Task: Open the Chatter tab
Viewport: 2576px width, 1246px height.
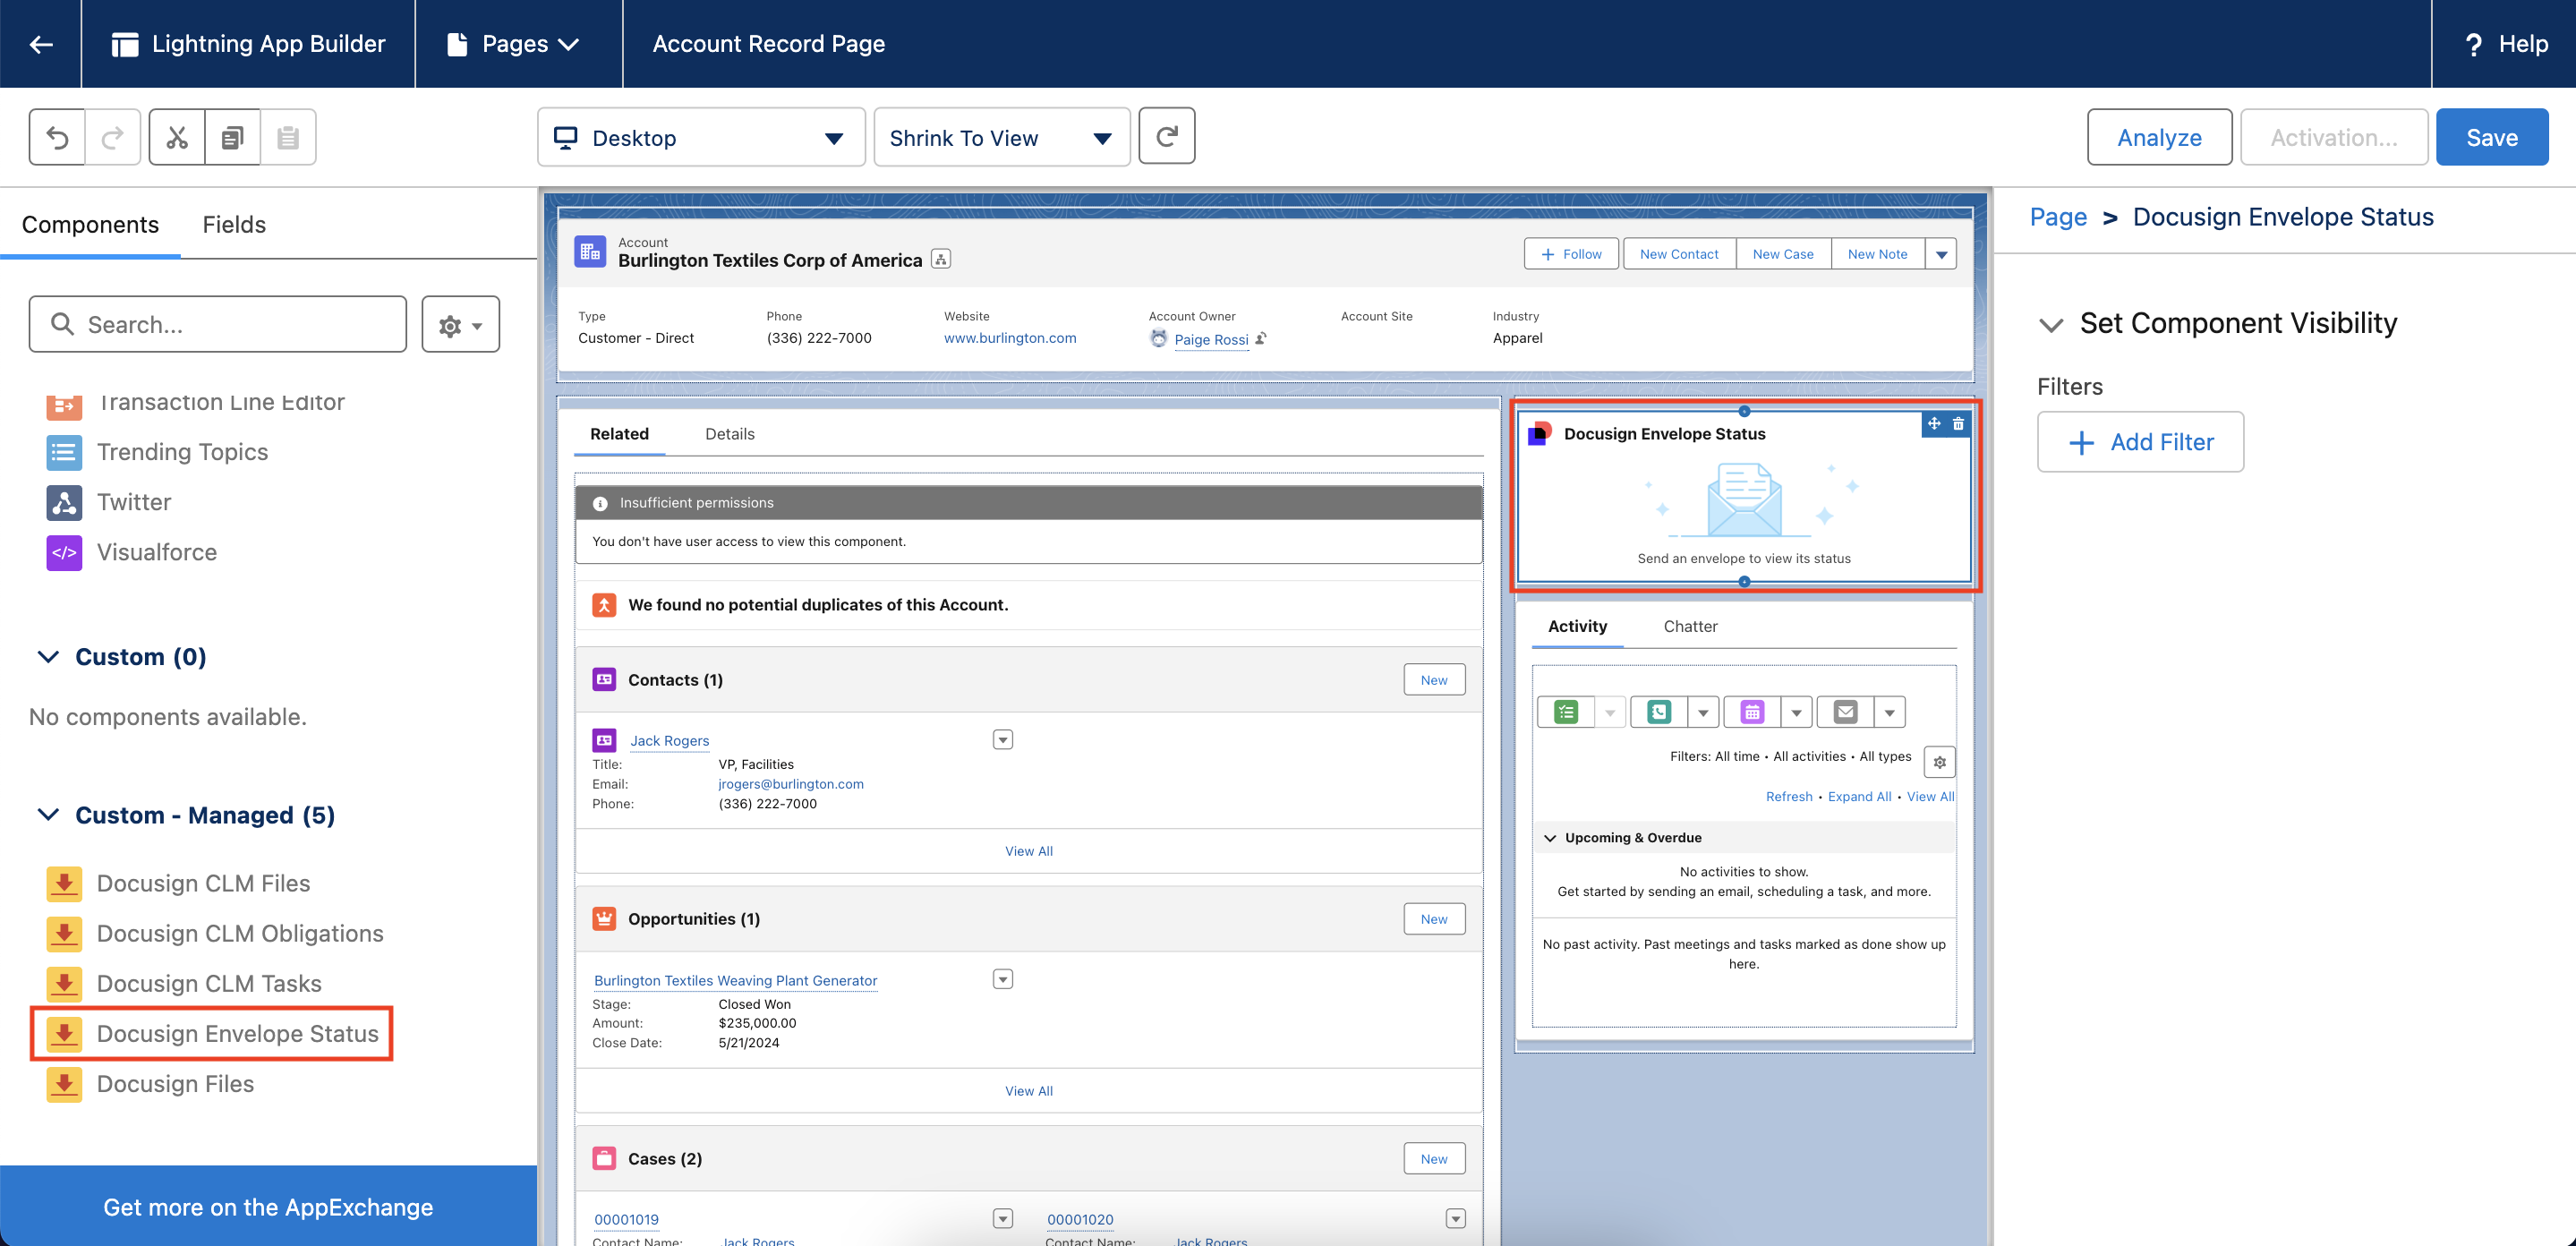Action: pyautogui.click(x=1690, y=626)
